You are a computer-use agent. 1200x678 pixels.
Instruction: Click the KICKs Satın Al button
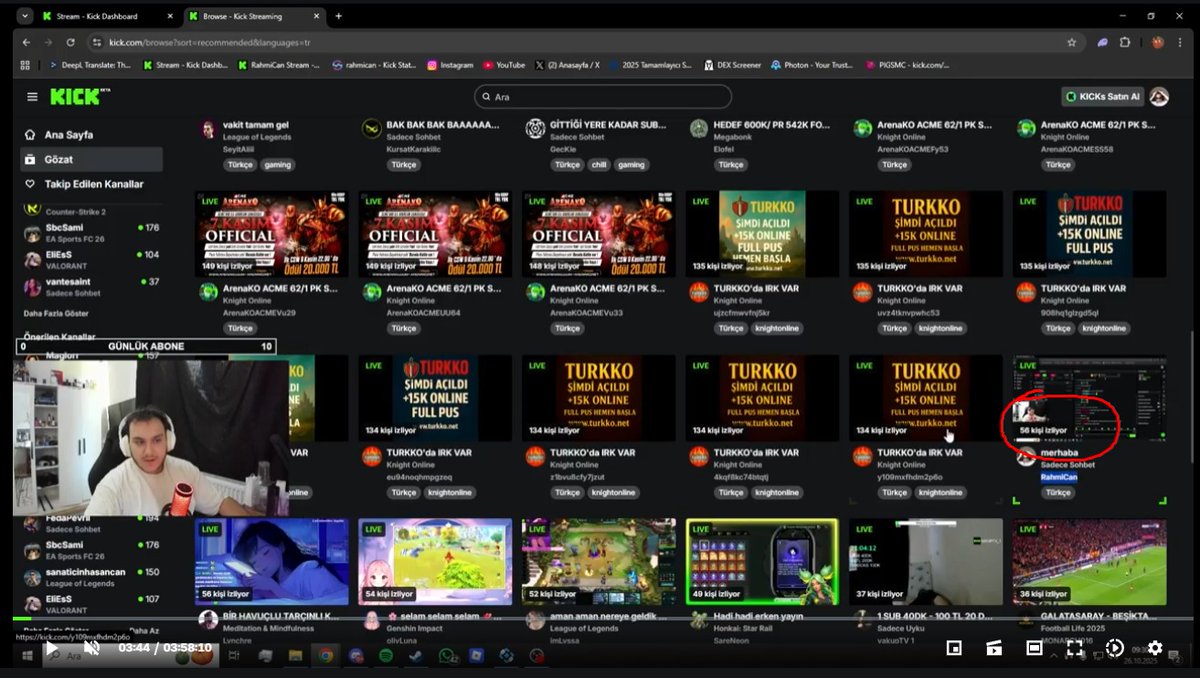[1103, 96]
